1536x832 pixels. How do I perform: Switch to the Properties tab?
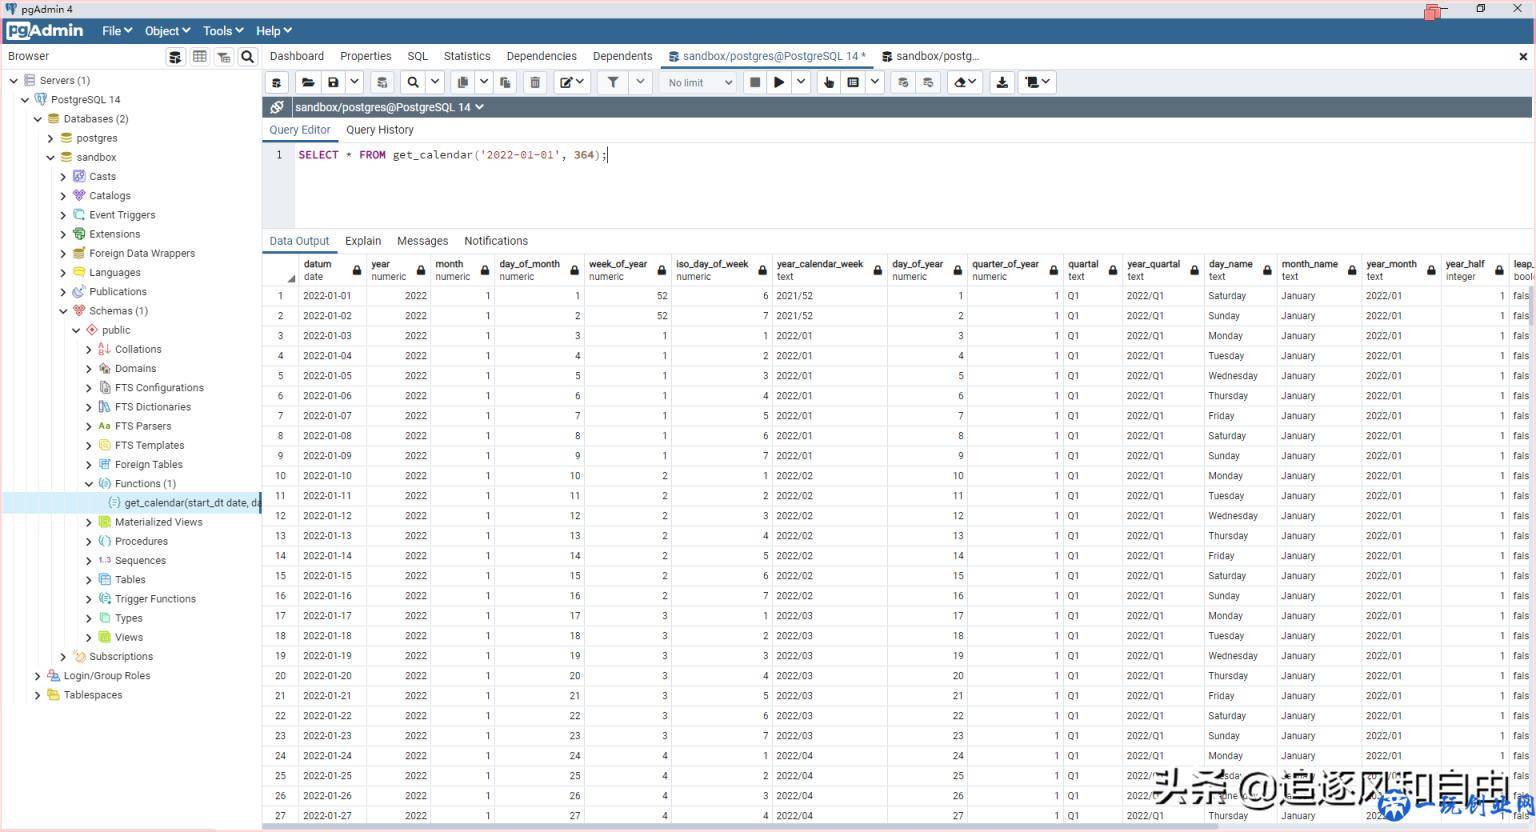point(365,56)
